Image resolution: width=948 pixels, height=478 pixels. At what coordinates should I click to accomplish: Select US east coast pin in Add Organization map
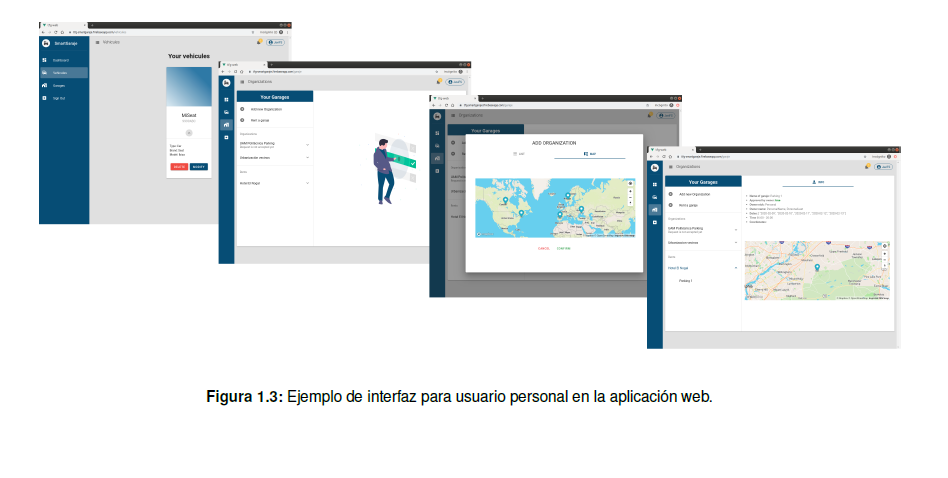tap(521, 213)
